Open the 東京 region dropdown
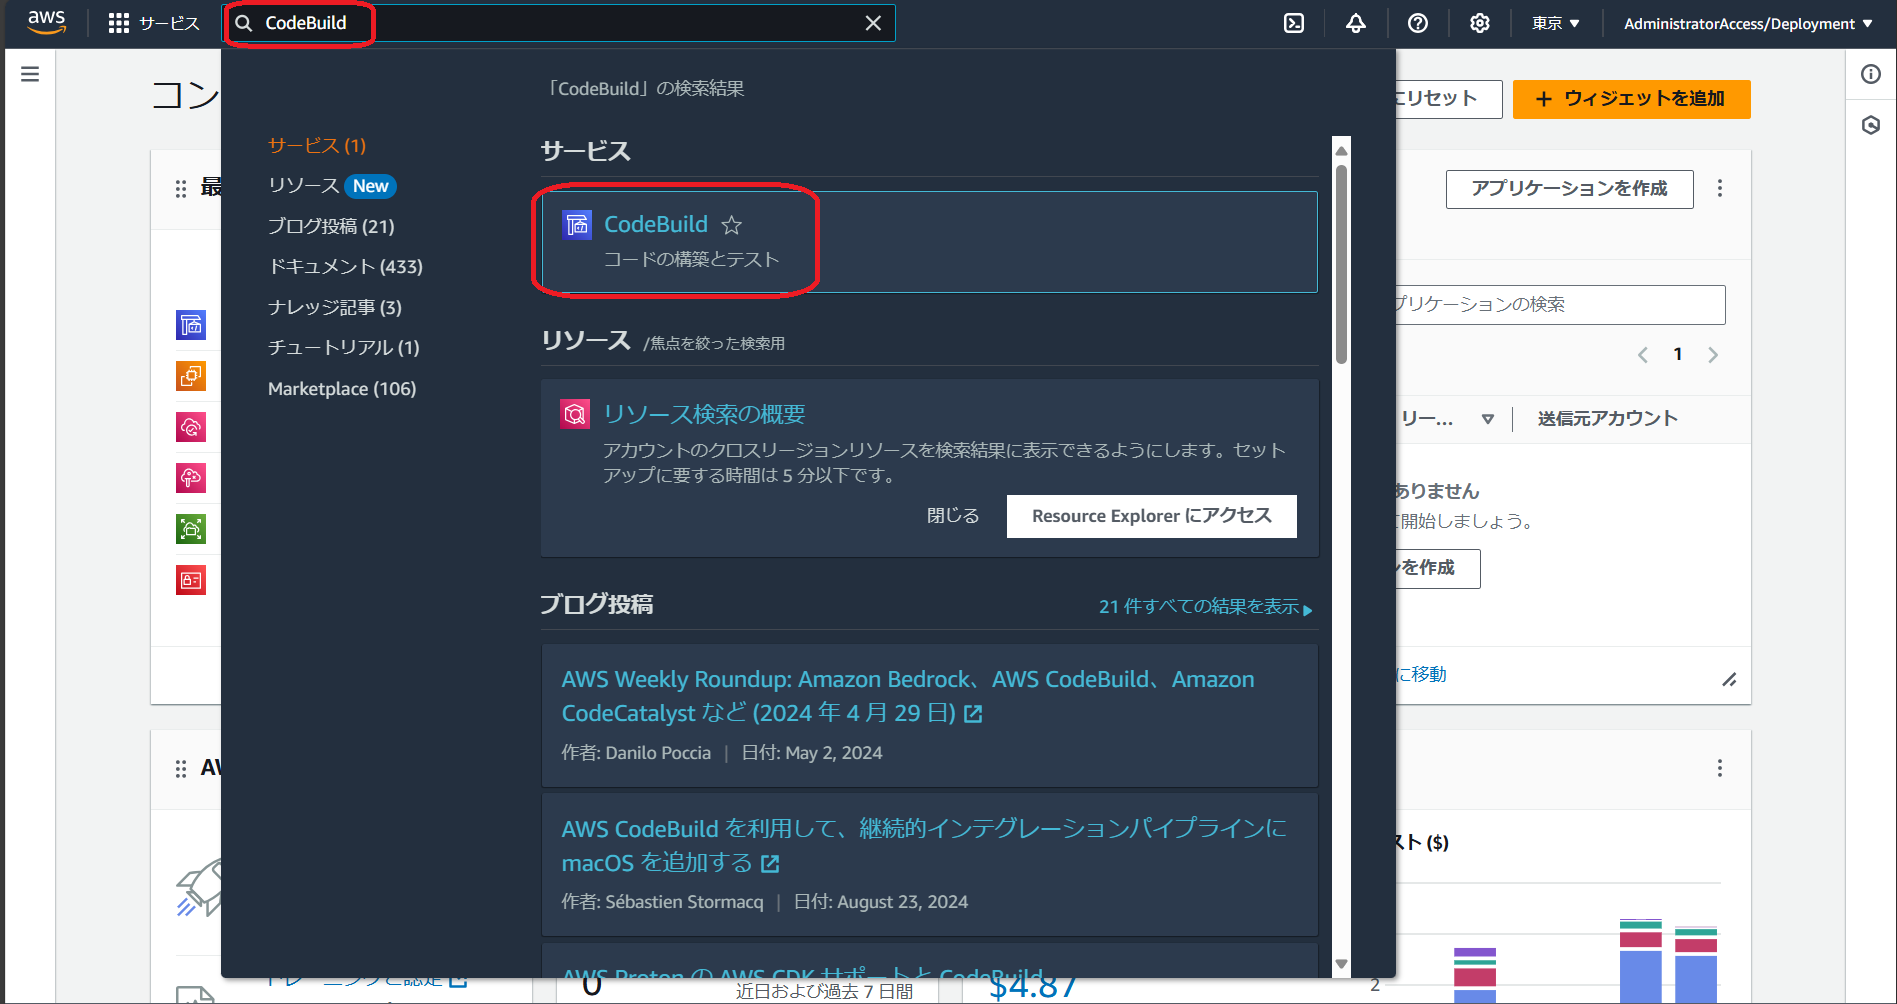1897x1004 pixels. [1554, 22]
